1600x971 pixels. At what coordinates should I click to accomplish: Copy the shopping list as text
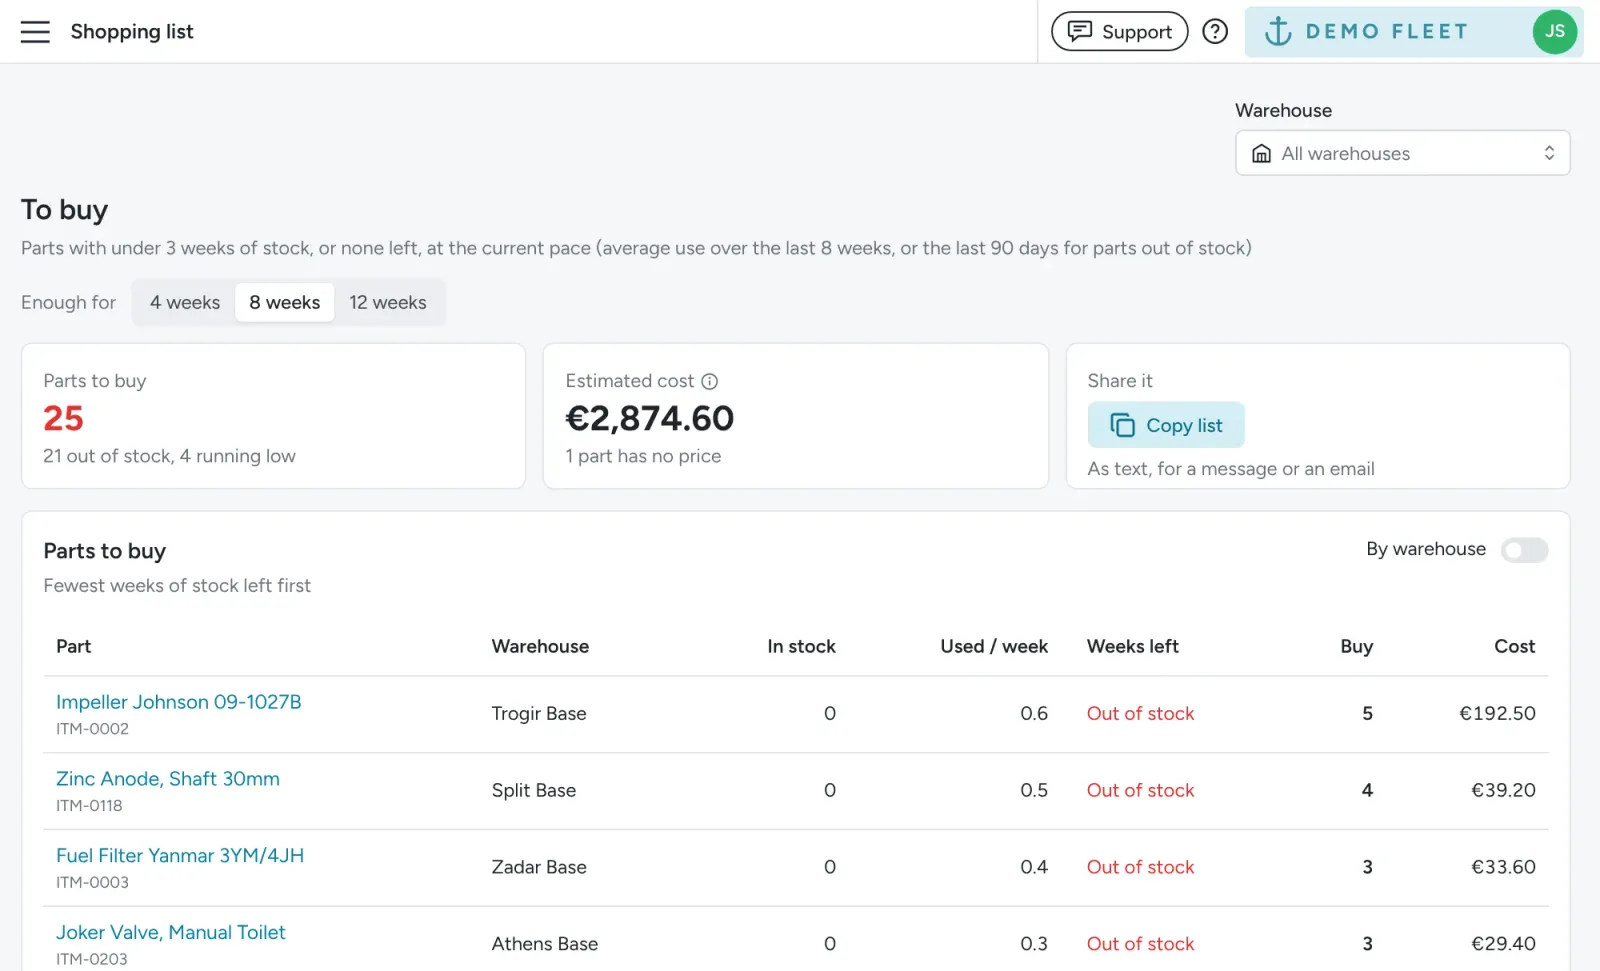pyautogui.click(x=1166, y=425)
